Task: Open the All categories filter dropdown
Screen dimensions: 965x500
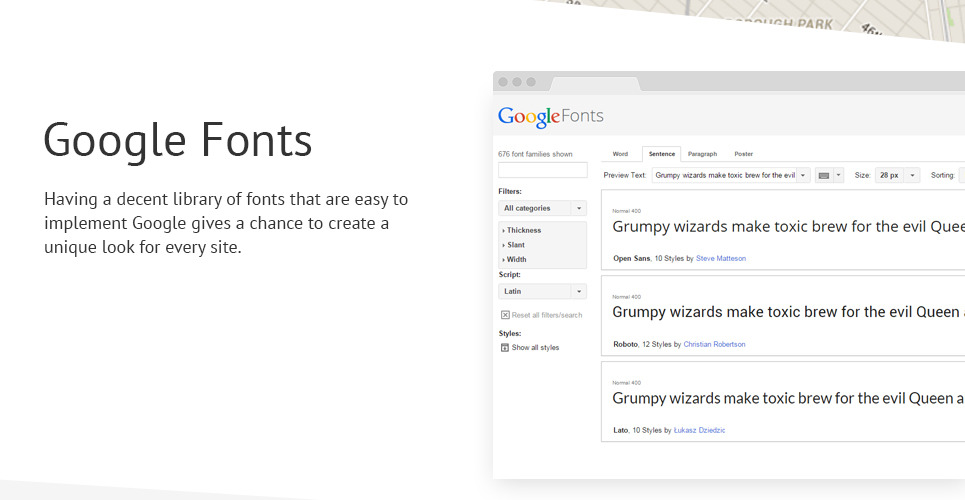Action: tap(543, 208)
